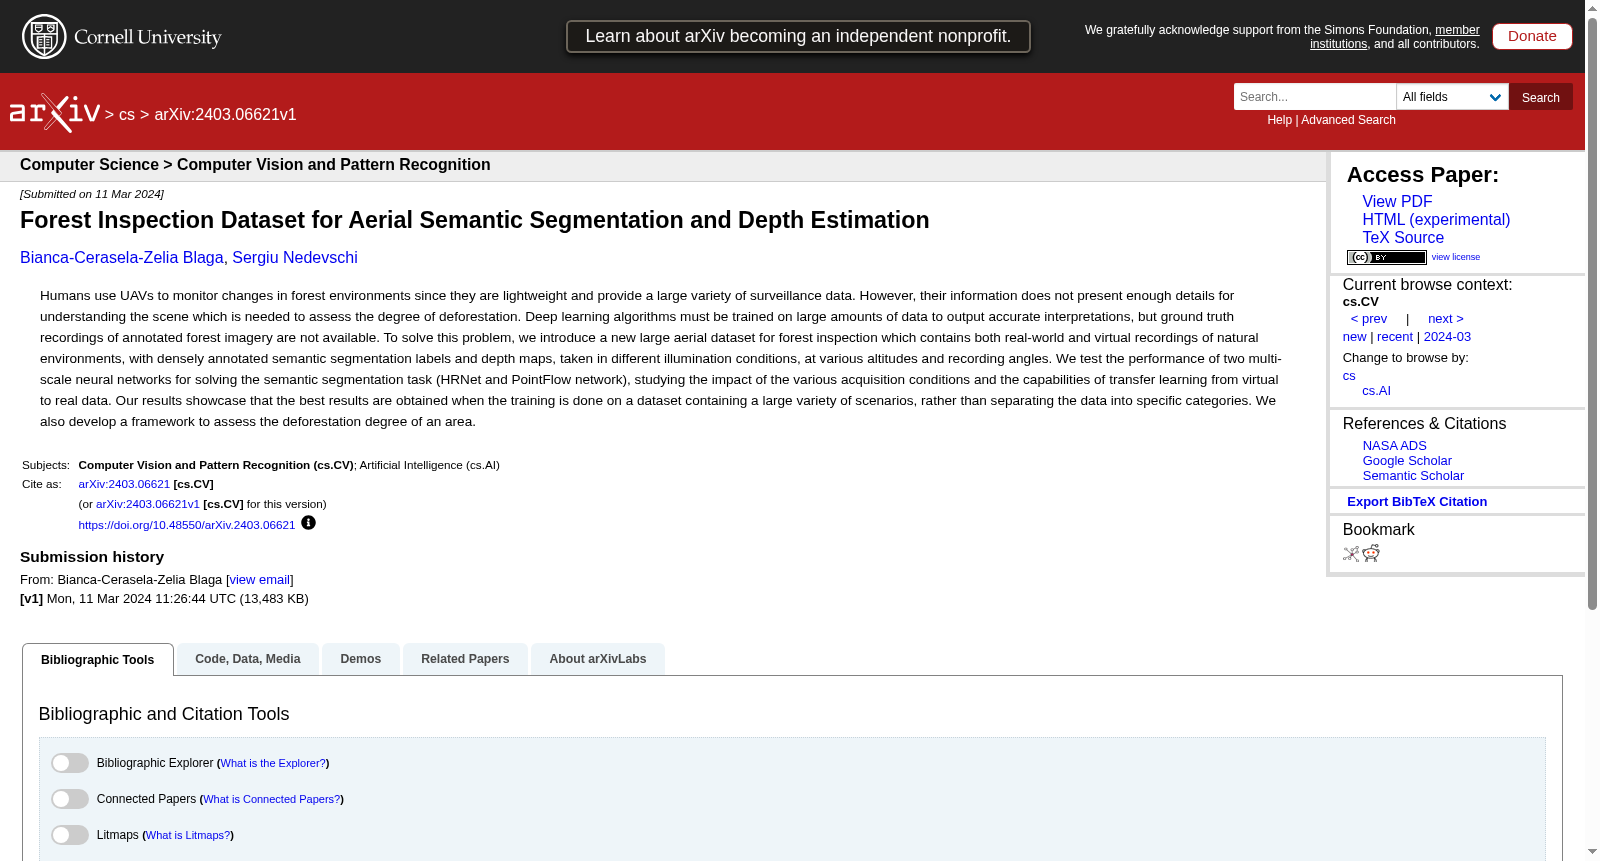The width and height of the screenshot is (1600, 861).
Task: Click What is the Explorer? link
Action: coord(273,763)
